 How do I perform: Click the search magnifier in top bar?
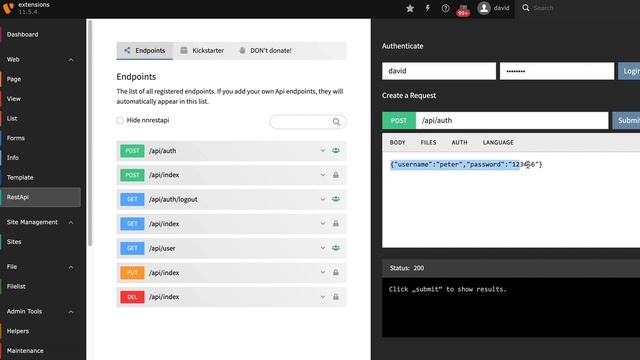pos(526,8)
